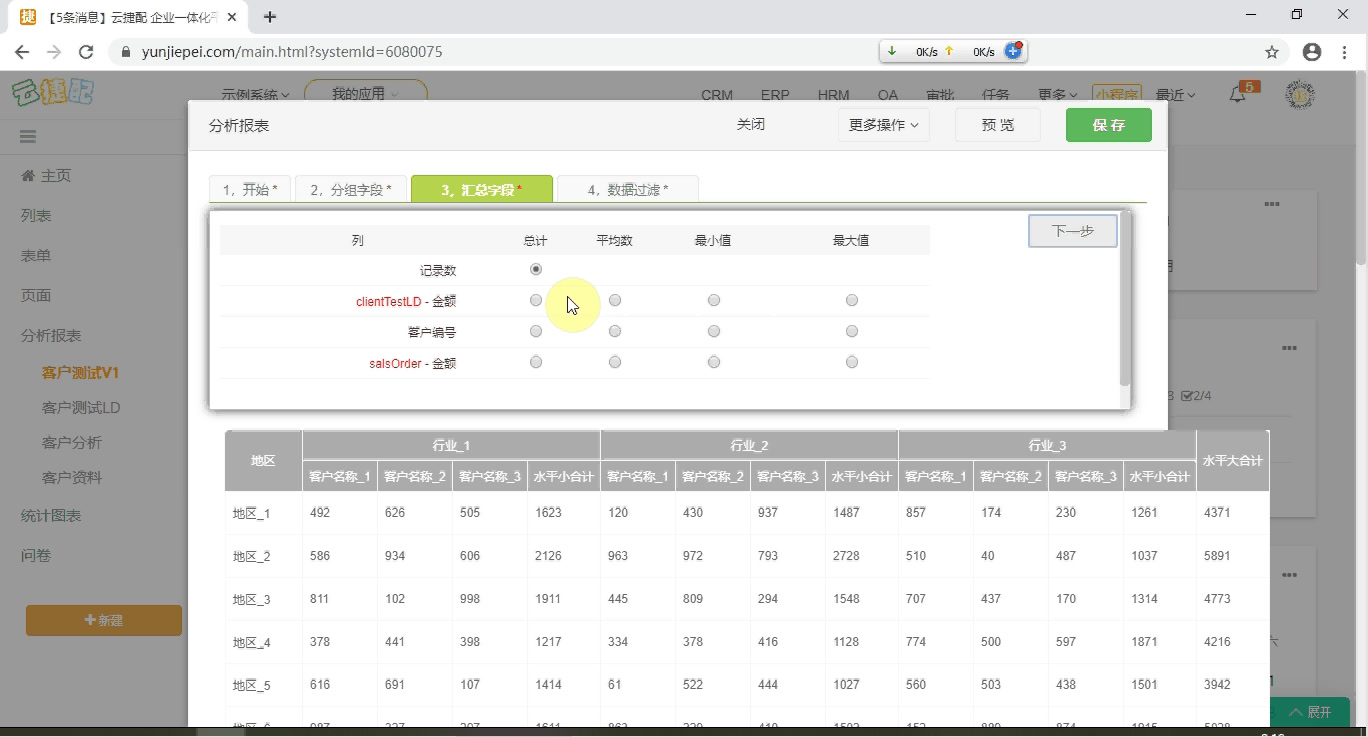Screen dimensions: 1368x737
Task: Select 最小值 radio for clientTestLD - 金额
Action: point(714,300)
